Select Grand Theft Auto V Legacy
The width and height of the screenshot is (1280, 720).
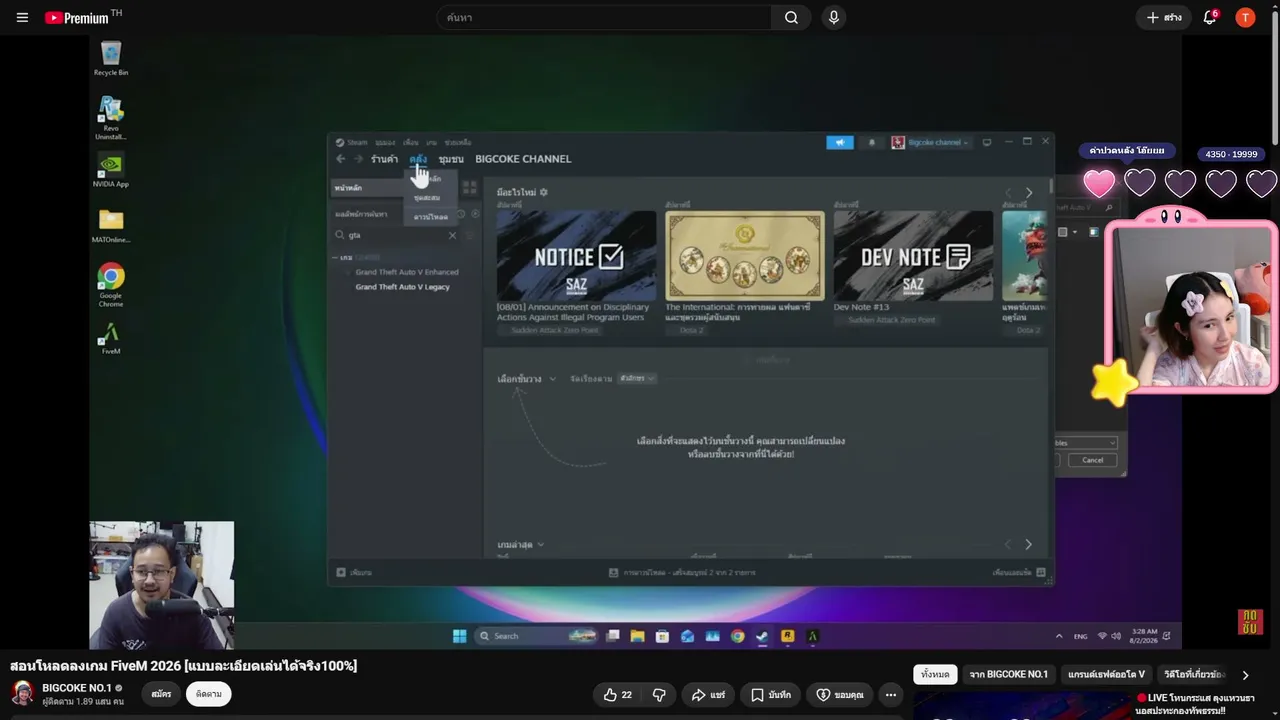click(403, 287)
